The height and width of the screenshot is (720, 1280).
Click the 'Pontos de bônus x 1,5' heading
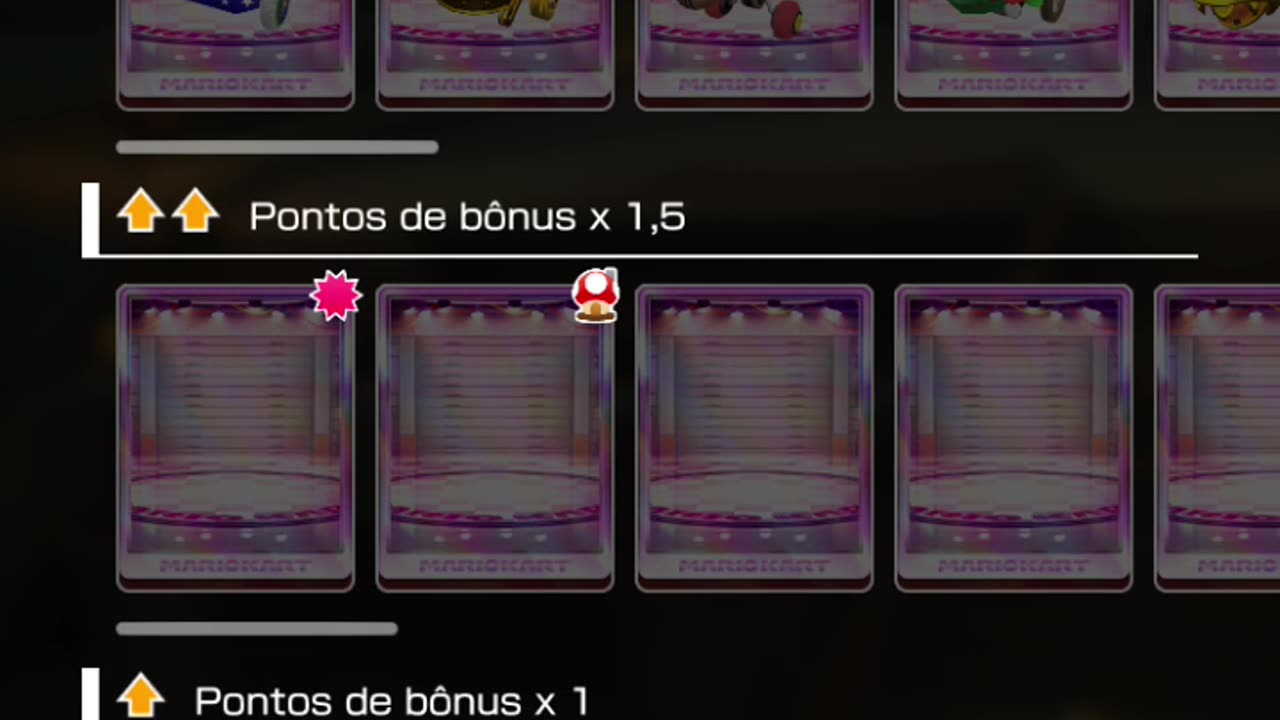click(x=467, y=216)
